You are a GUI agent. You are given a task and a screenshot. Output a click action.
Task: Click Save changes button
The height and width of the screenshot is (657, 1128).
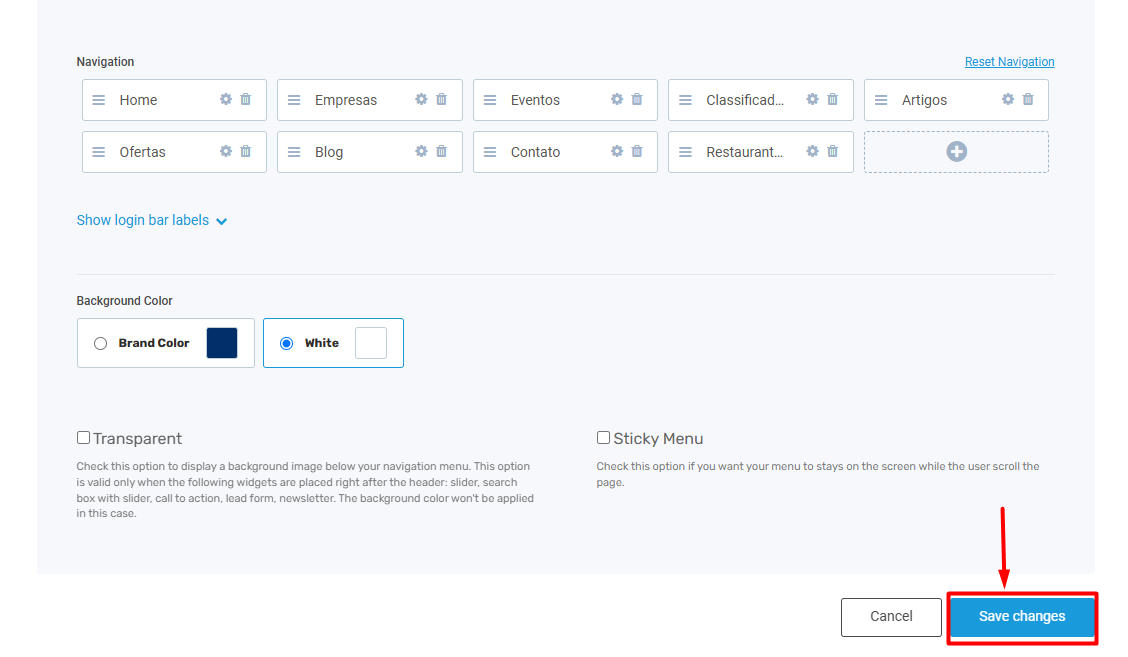1022,617
